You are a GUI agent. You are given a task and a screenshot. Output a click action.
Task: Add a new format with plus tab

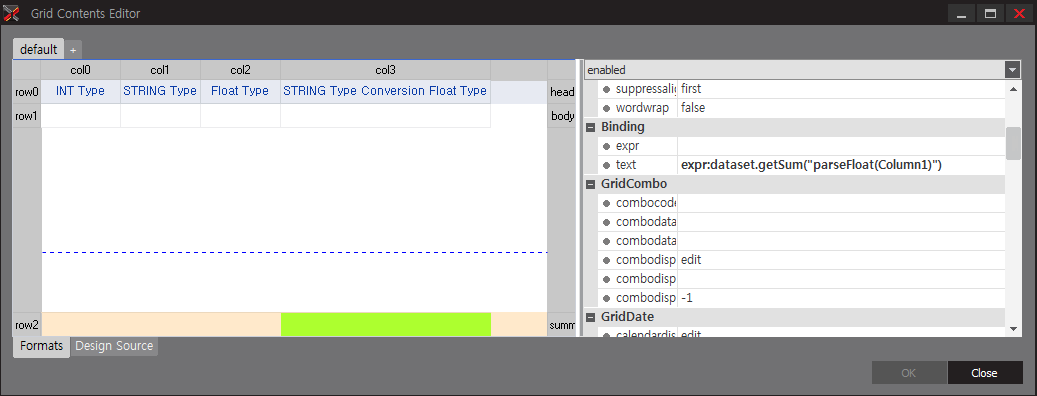73,50
